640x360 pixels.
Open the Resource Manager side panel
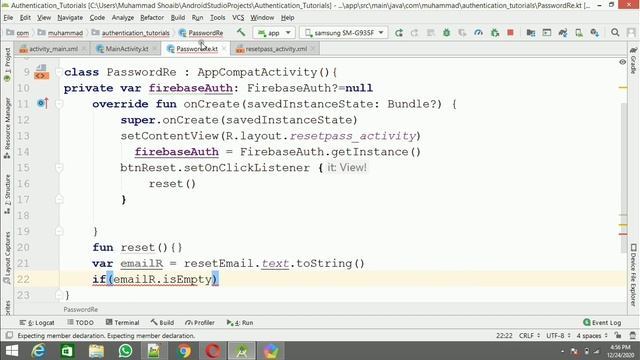[x=7, y=128]
